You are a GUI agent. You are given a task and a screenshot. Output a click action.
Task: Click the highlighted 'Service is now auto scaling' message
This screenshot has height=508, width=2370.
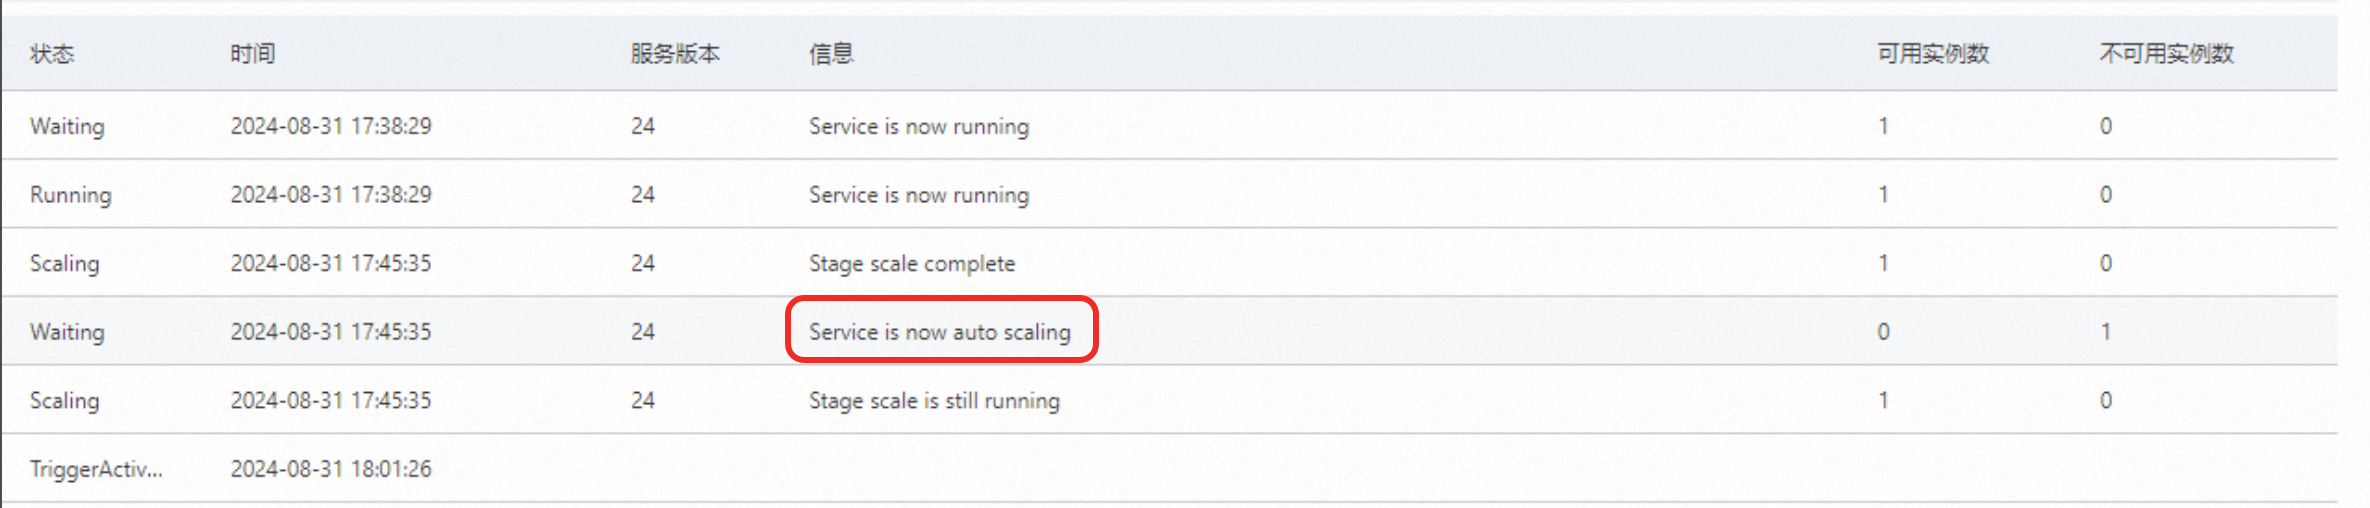[x=940, y=332]
